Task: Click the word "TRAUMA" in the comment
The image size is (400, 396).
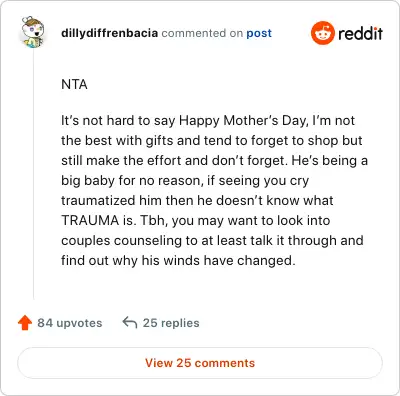Action: (90, 220)
